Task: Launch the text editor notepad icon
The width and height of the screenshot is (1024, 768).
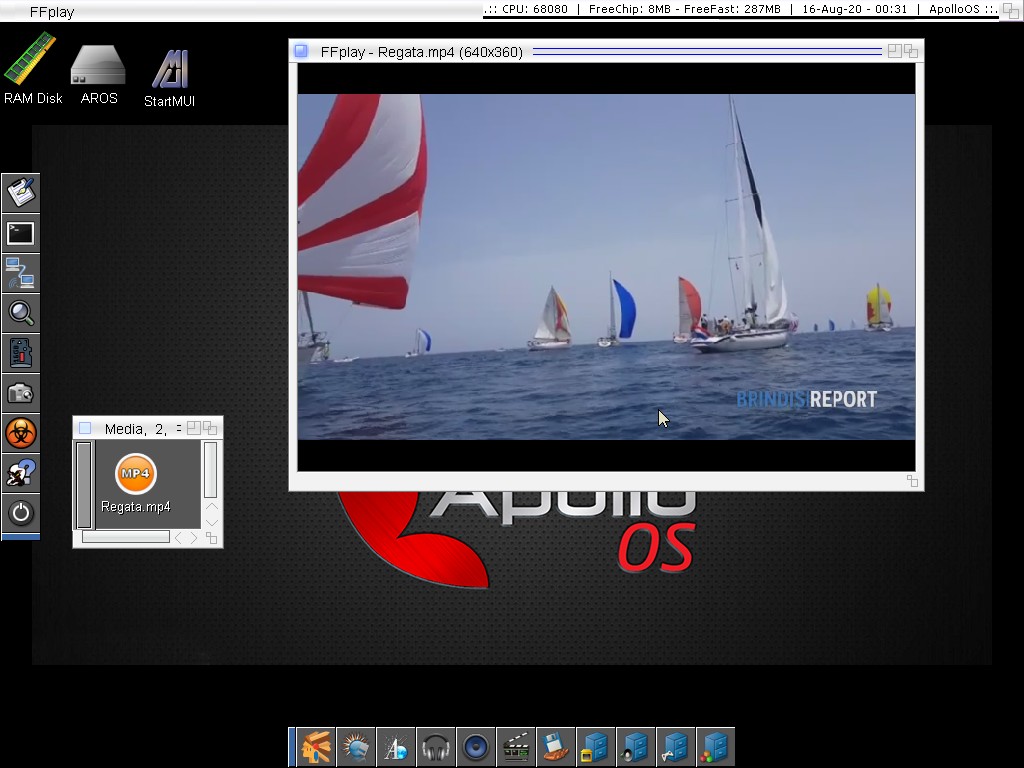Action: pyautogui.click(x=20, y=192)
